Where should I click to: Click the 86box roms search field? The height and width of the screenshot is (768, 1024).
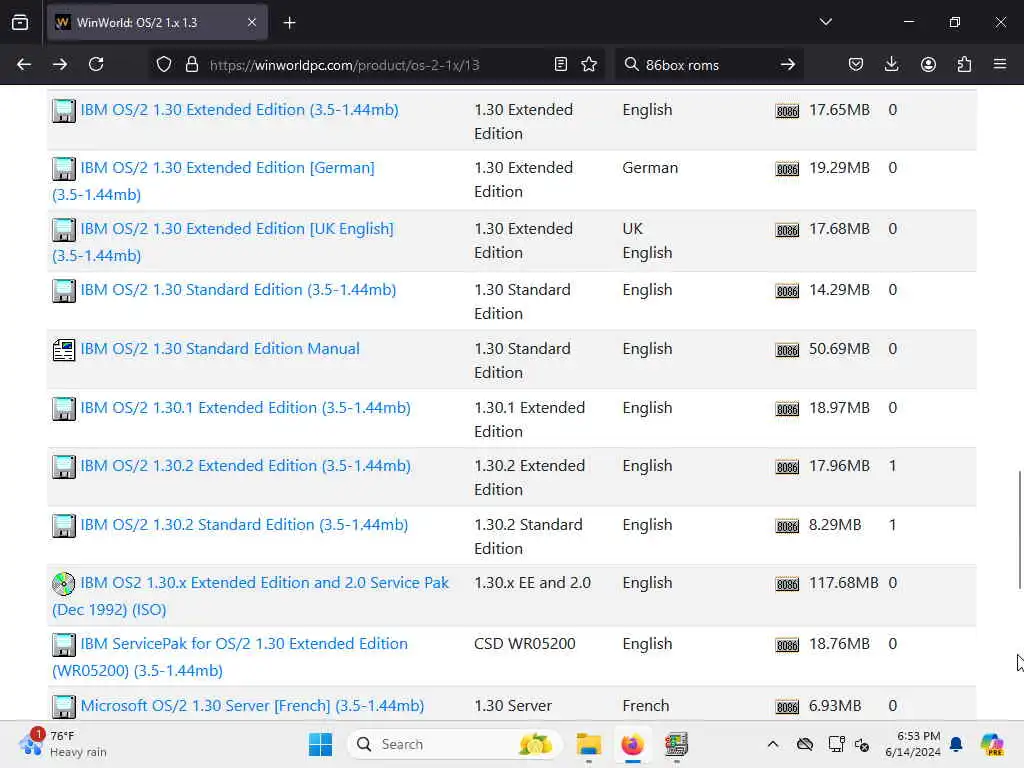tap(709, 65)
